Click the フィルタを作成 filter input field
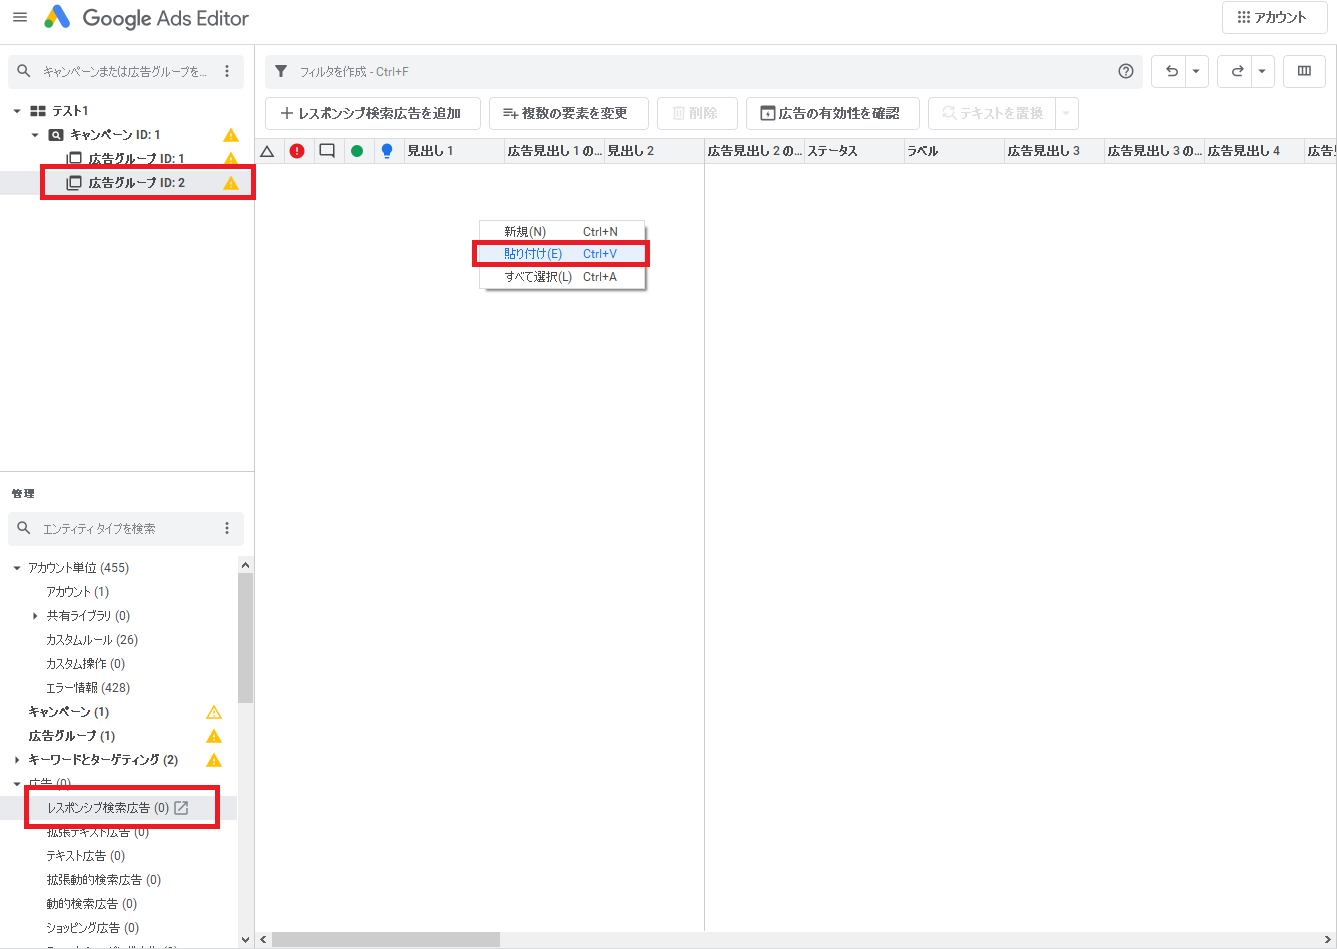1337x949 pixels. coord(700,72)
